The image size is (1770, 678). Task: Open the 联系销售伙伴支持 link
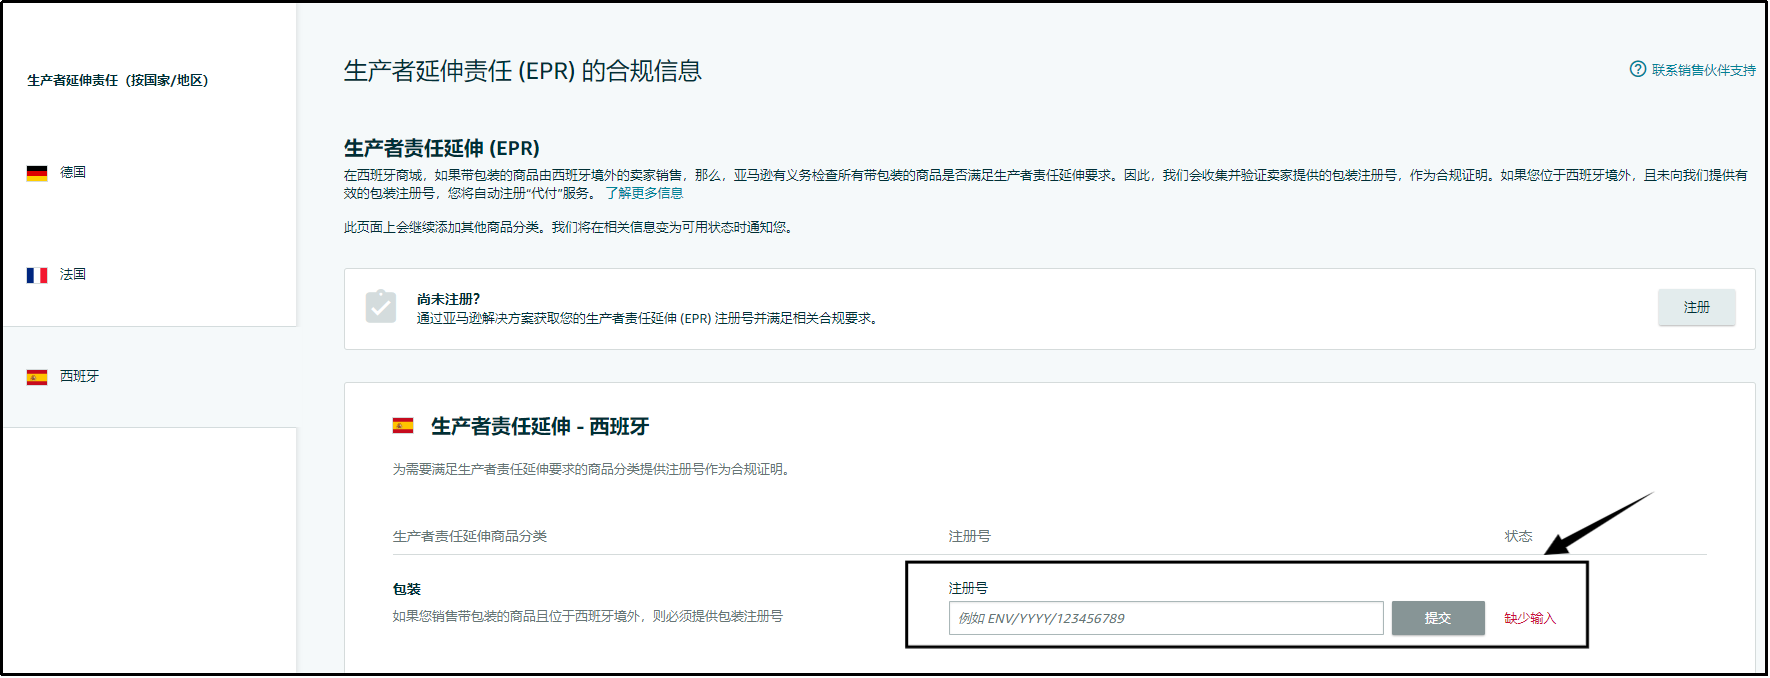(x=1703, y=70)
